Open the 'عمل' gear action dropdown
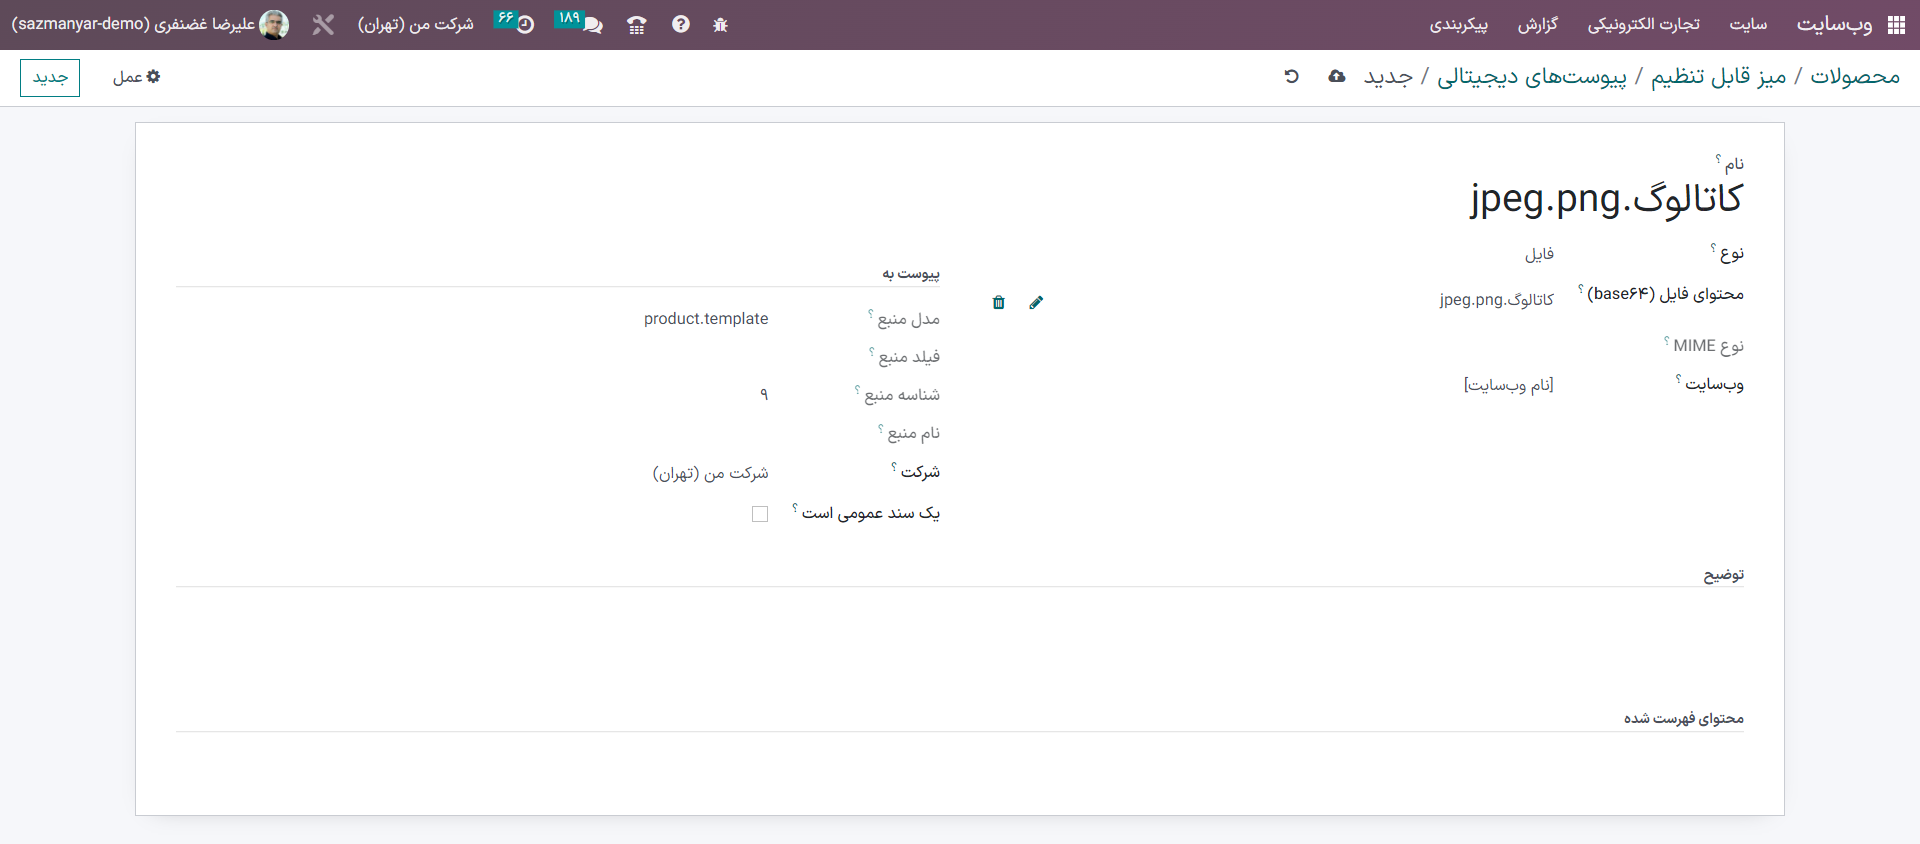 pos(136,77)
